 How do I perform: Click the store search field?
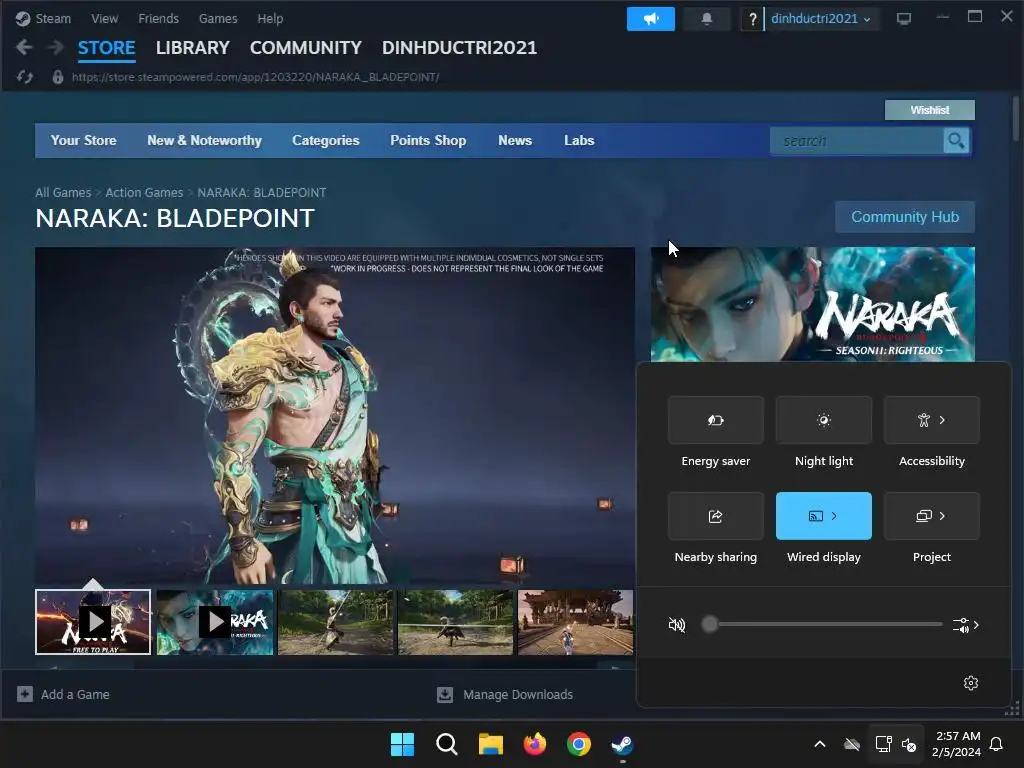[857, 140]
